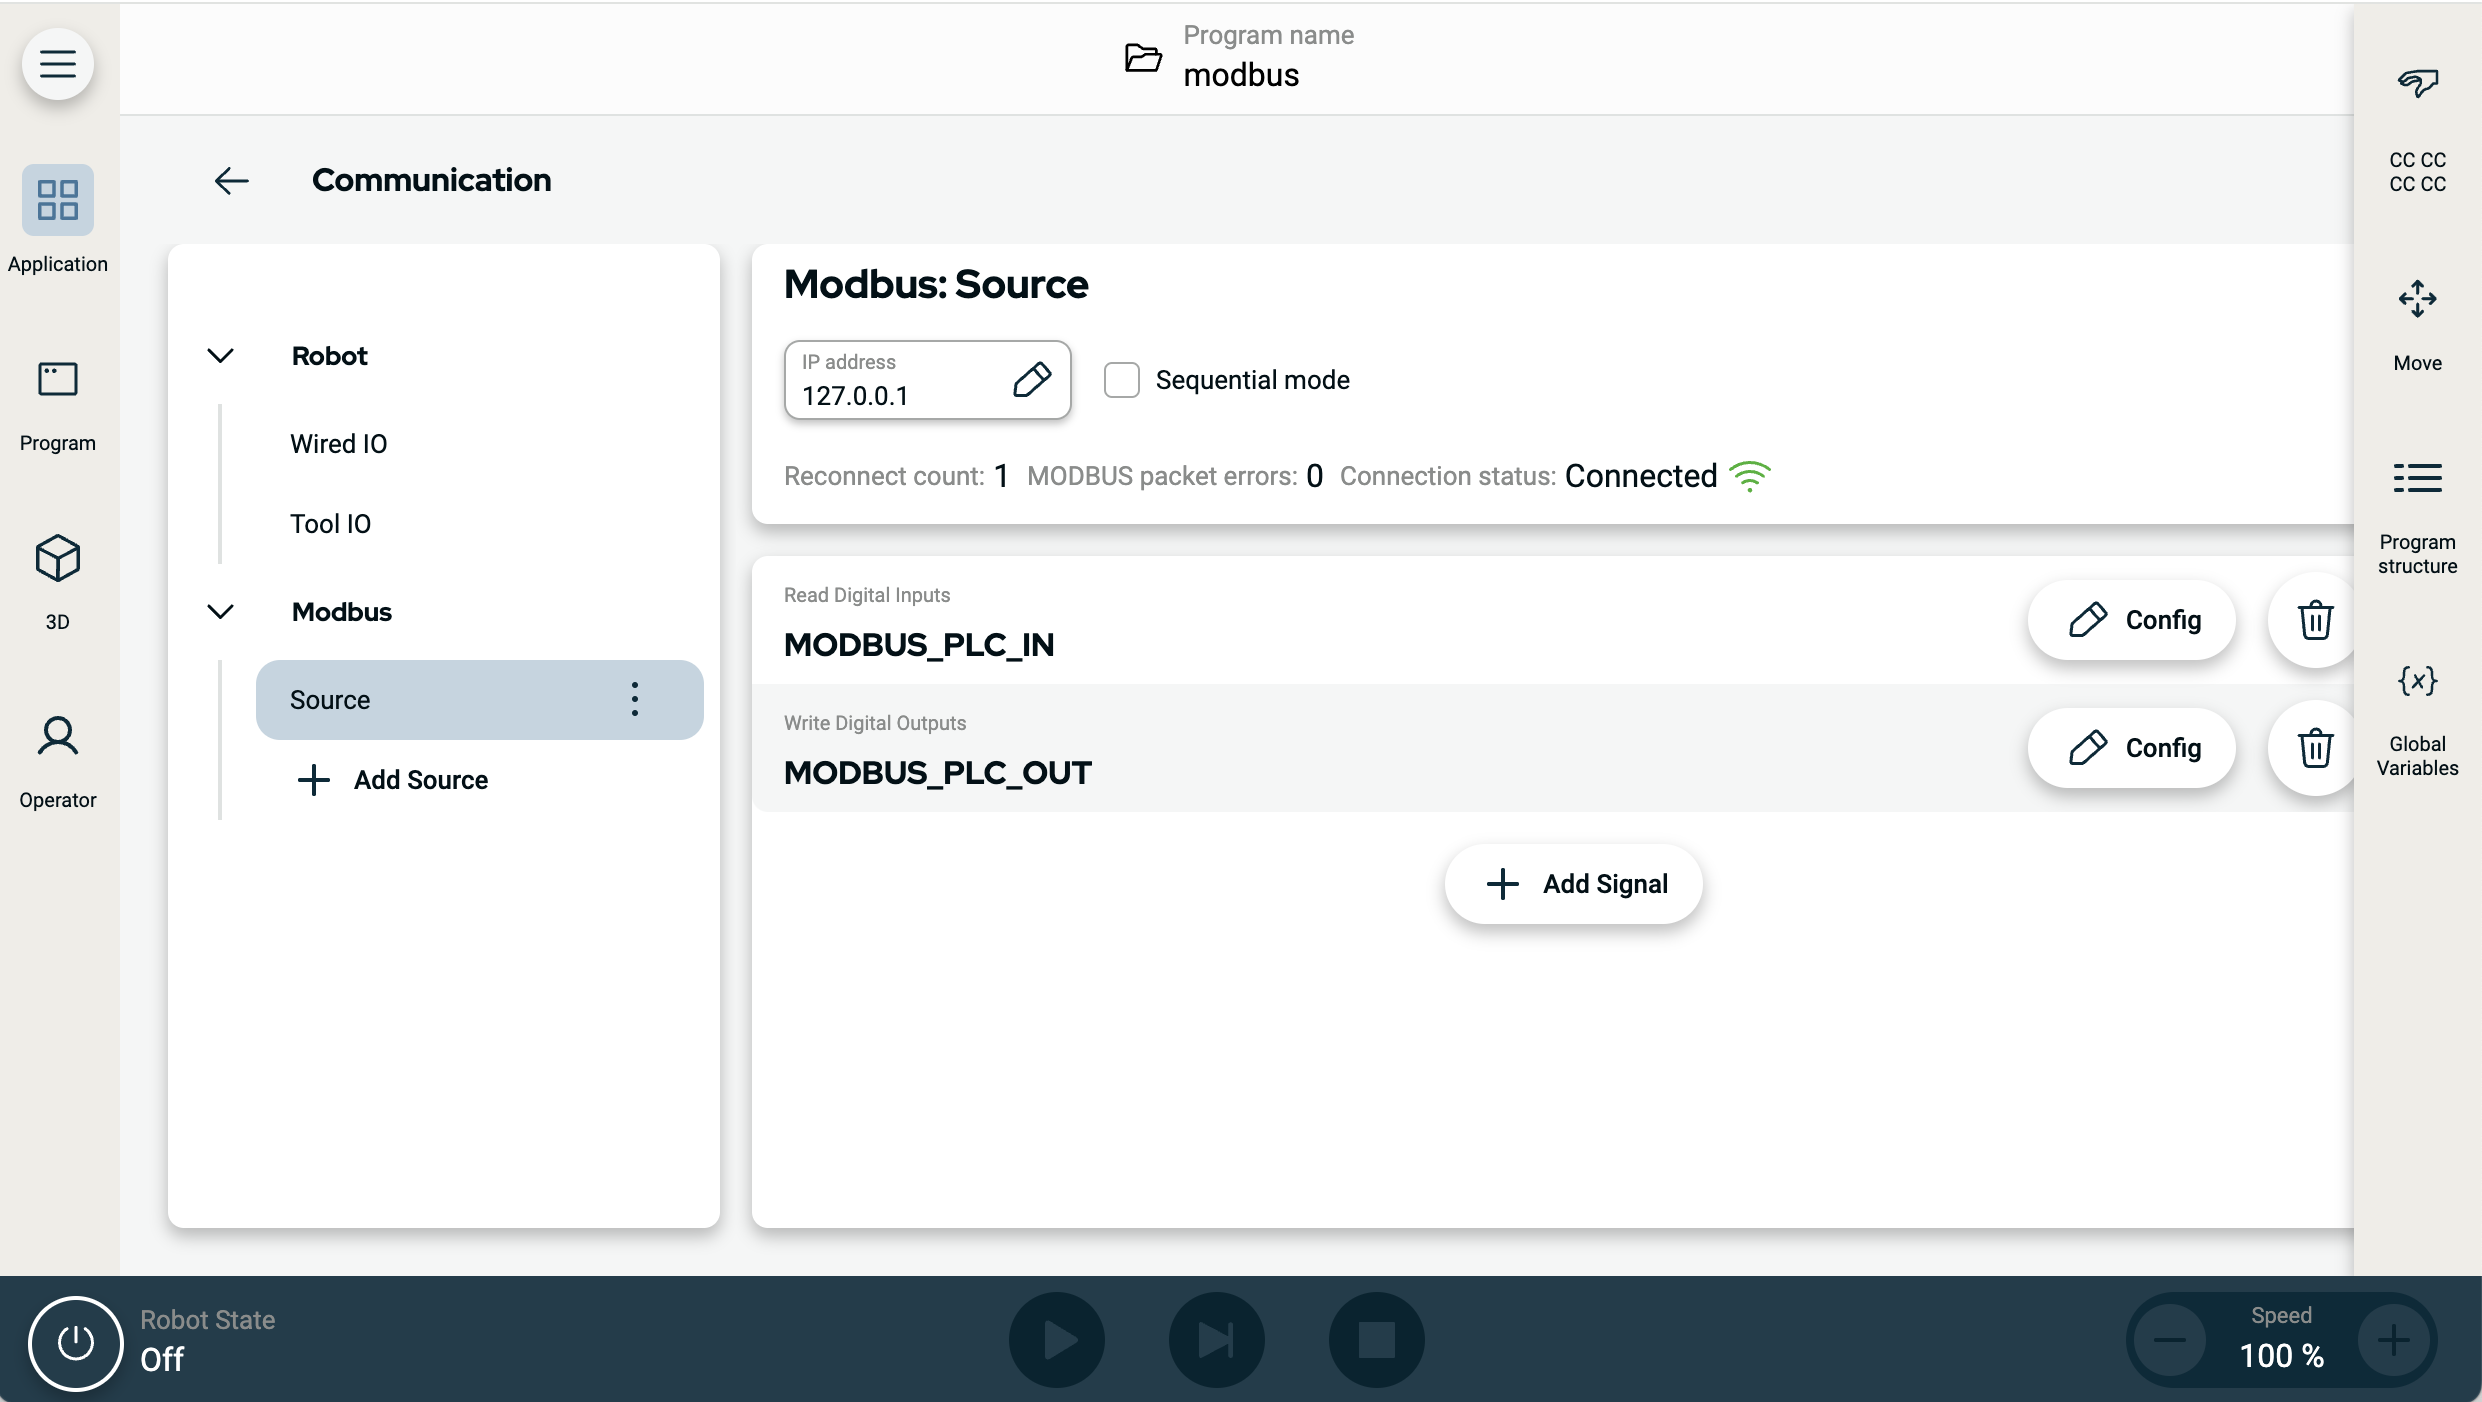The width and height of the screenshot is (2482, 1402).
Task: Decrease speed with the minus button
Action: tap(2169, 1341)
